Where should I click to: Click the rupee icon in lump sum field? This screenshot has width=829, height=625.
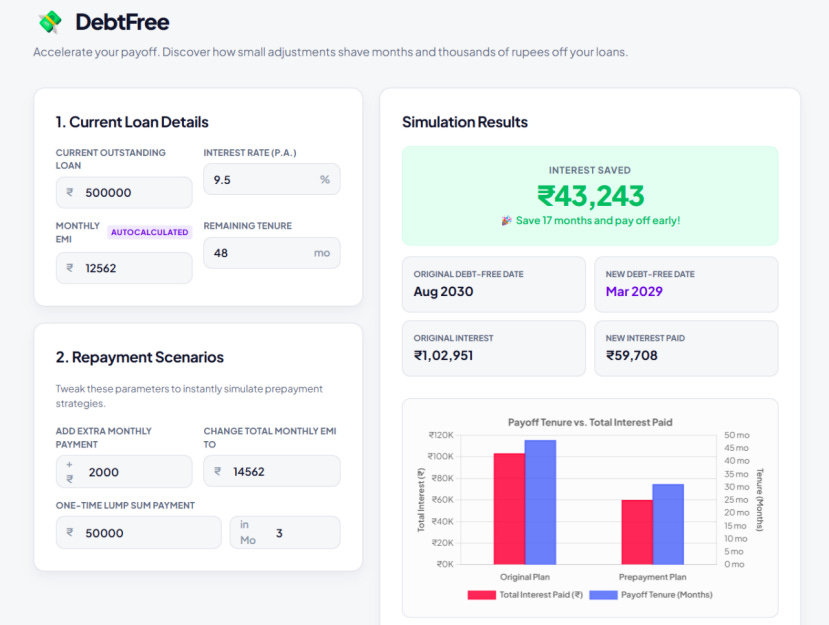(70, 532)
